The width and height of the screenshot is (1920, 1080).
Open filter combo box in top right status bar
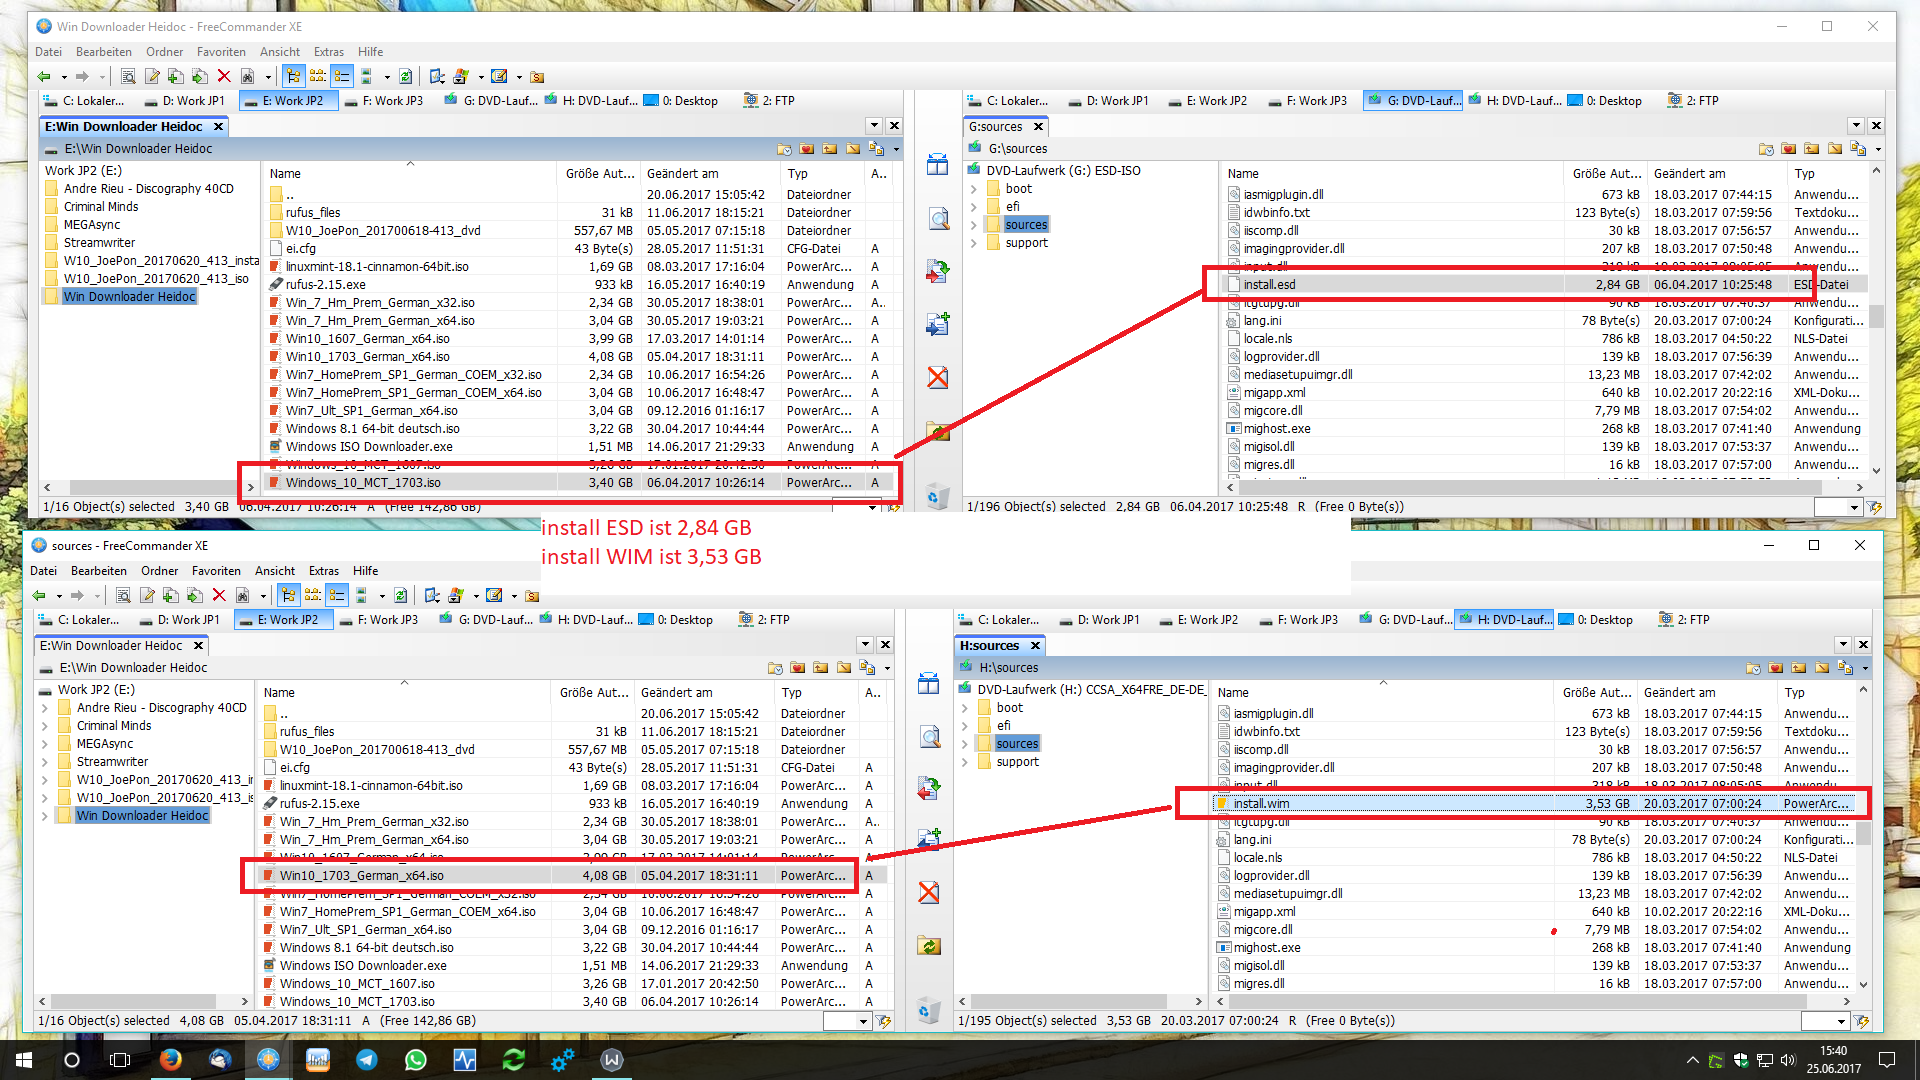pos(1838,508)
